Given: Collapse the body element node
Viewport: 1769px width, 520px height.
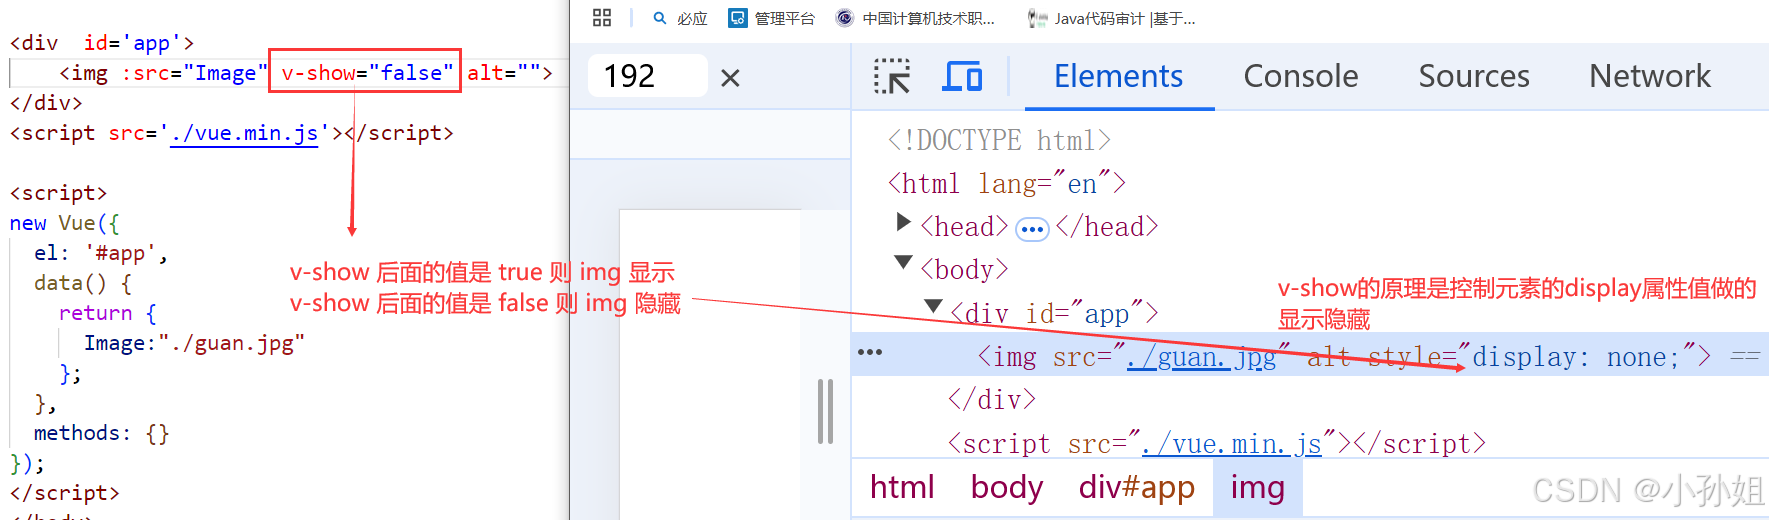Looking at the screenshot, I should (903, 263).
